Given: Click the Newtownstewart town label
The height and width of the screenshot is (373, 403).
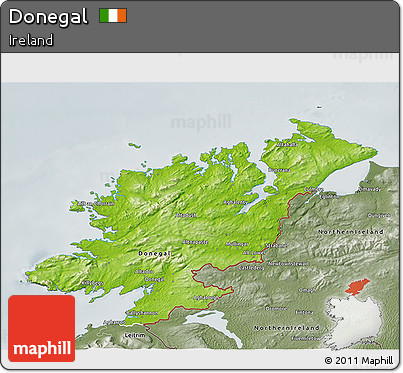Looking at the screenshot, I should tap(289, 264).
